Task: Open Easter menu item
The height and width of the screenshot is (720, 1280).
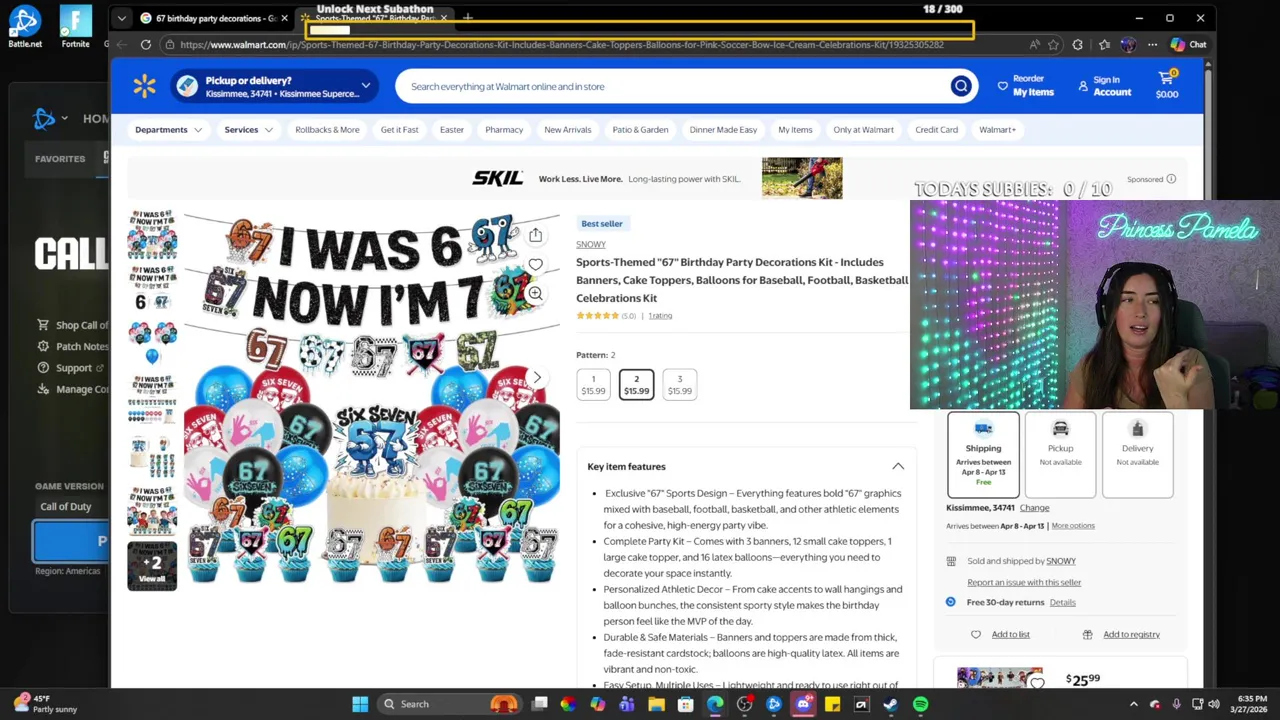Action: pyautogui.click(x=452, y=129)
